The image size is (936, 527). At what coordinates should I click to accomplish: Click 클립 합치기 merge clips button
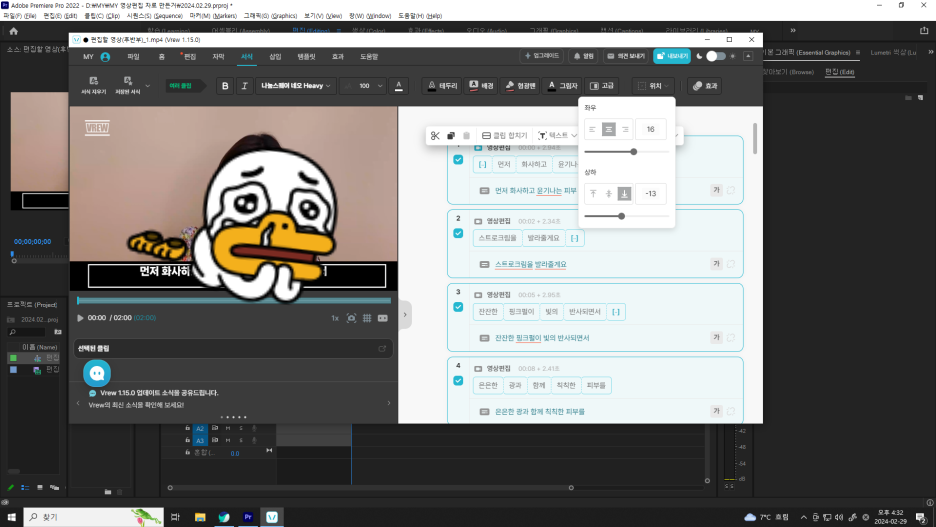pyautogui.click(x=505, y=135)
